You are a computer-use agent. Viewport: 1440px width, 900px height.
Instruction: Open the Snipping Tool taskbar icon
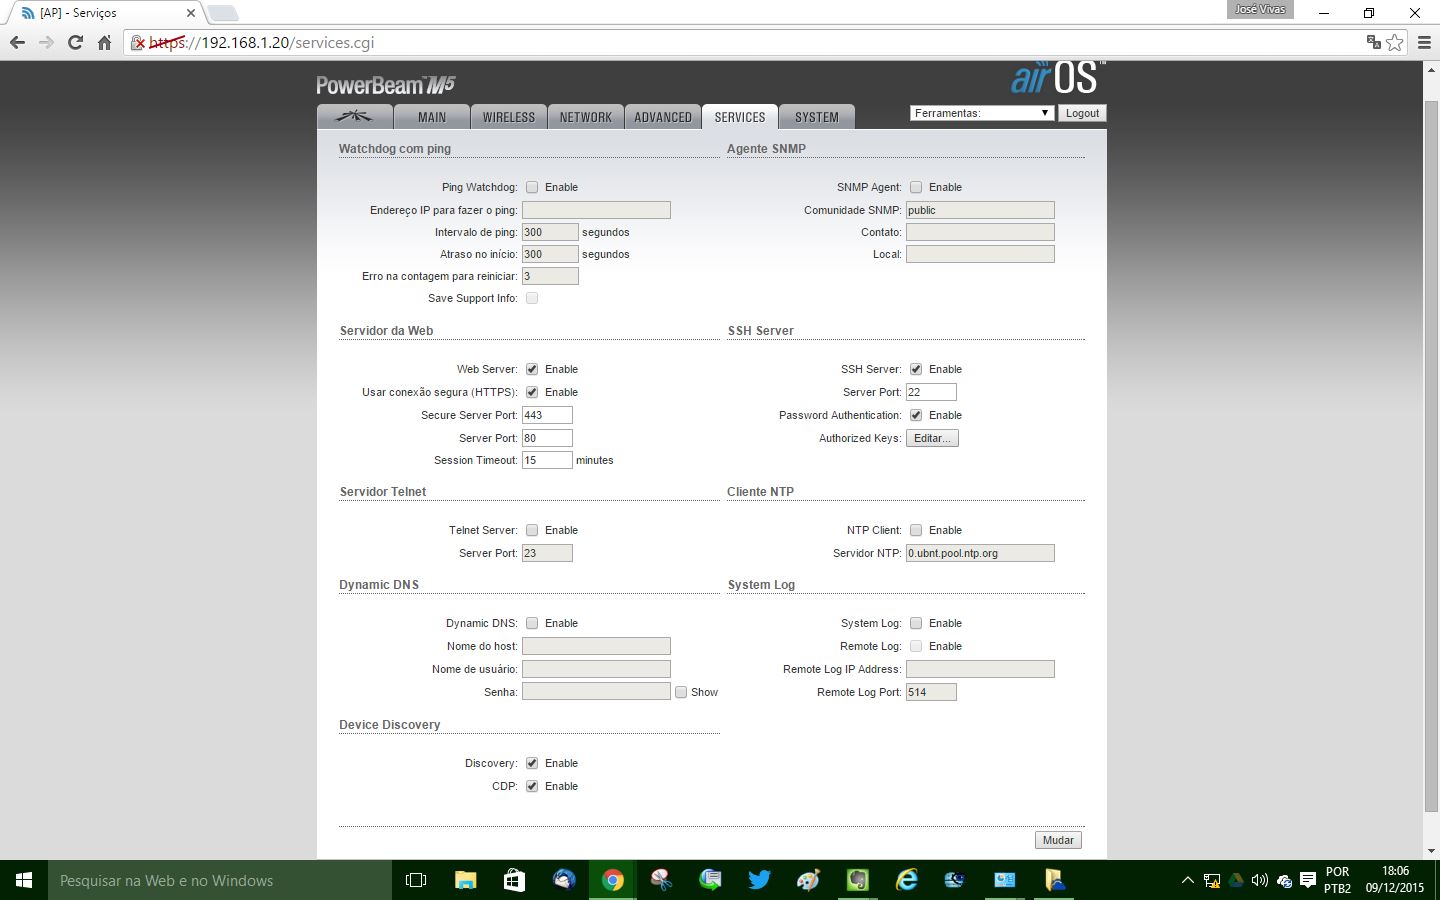[x=661, y=880]
